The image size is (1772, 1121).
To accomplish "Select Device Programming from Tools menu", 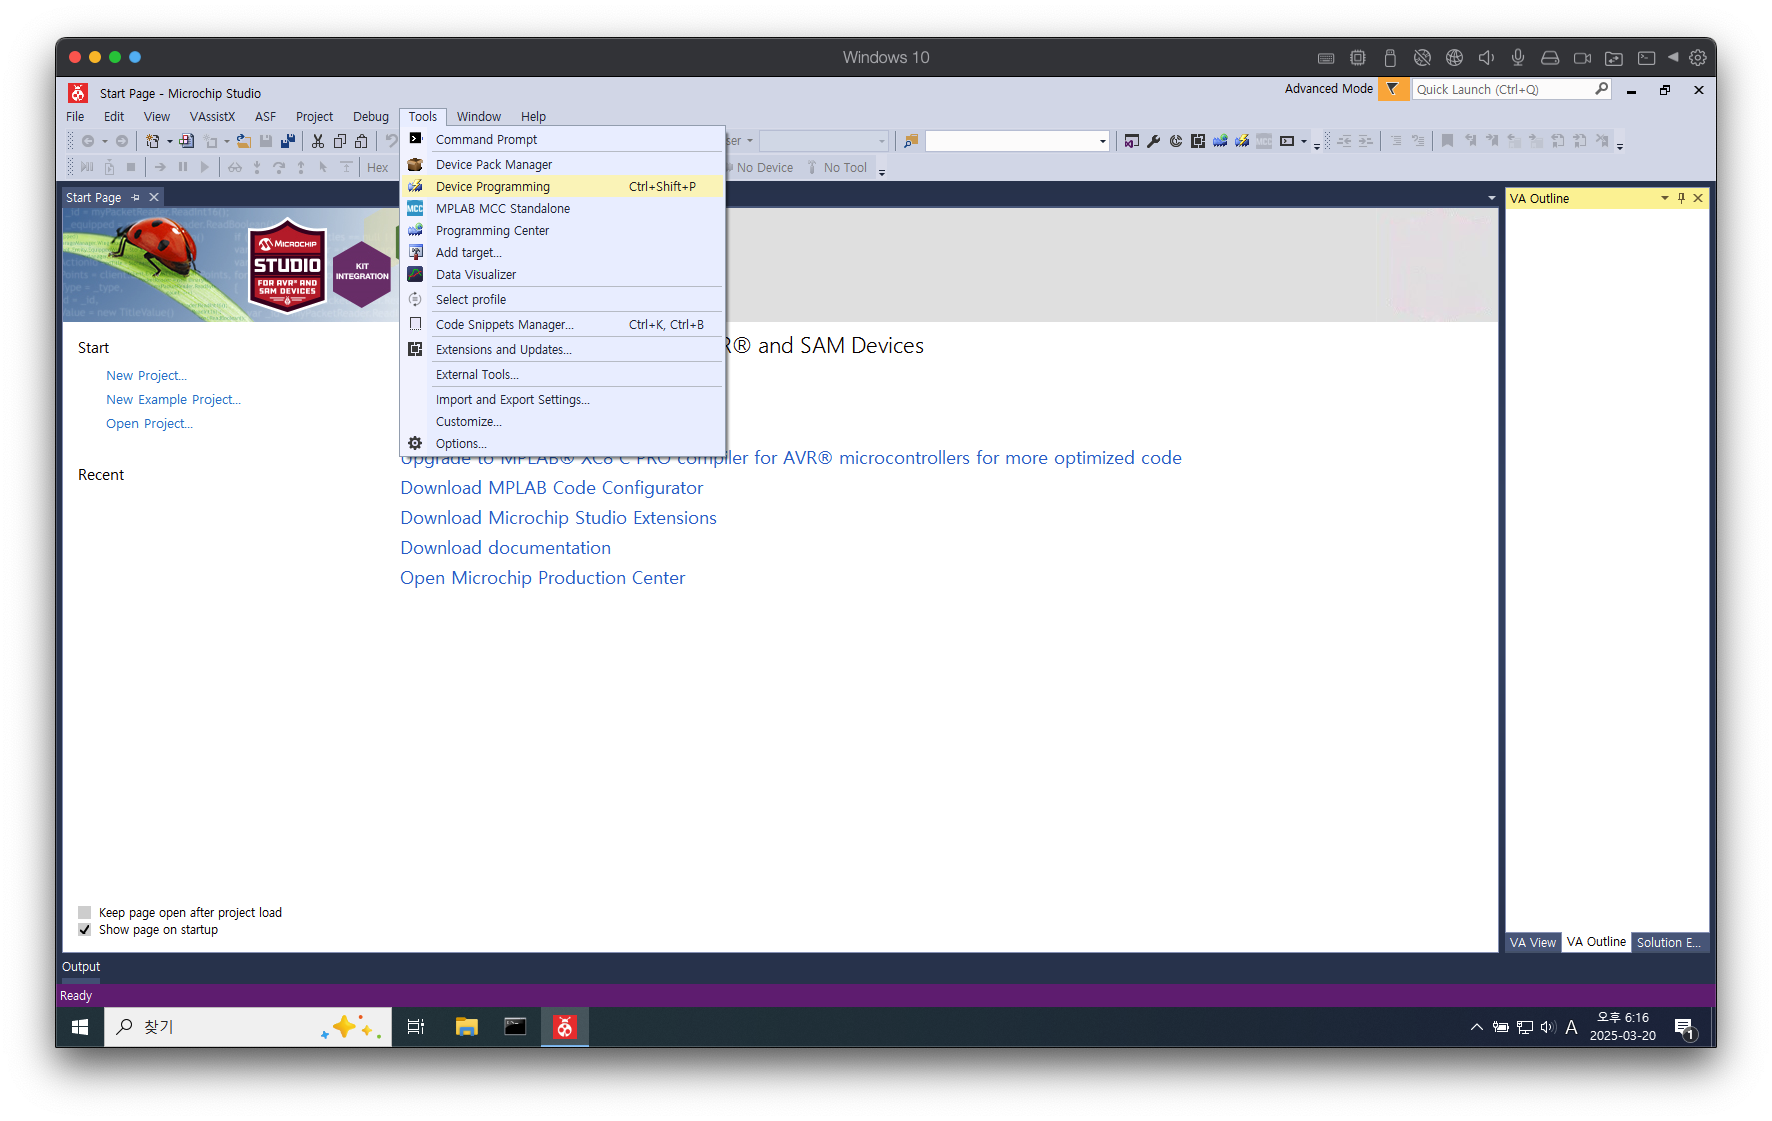I will (493, 187).
